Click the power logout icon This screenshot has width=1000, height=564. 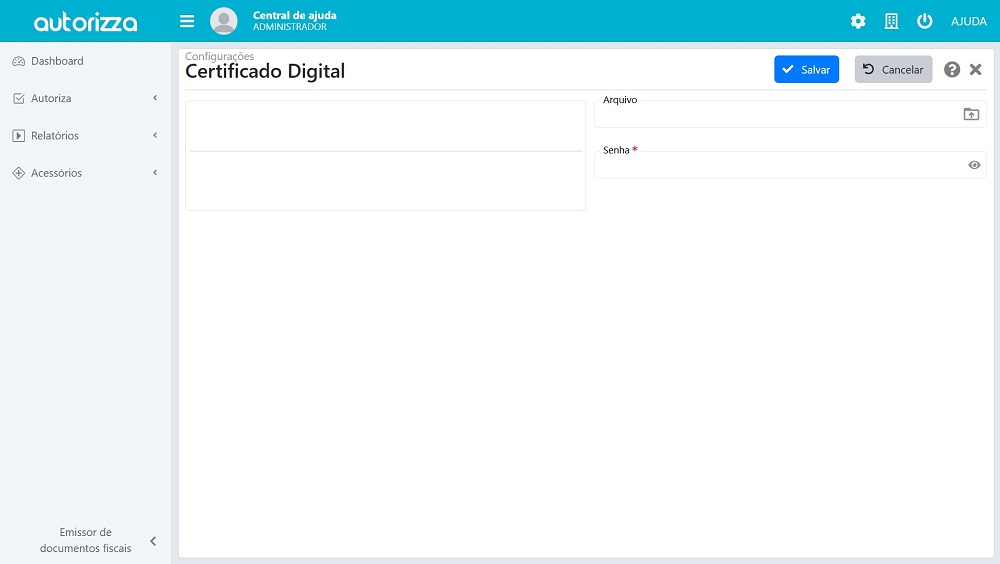pyautogui.click(x=924, y=21)
